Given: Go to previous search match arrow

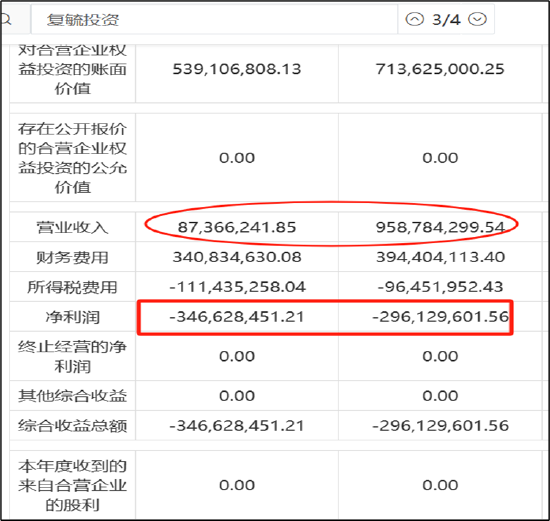Looking at the screenshot, I should [x=415, y=19].
